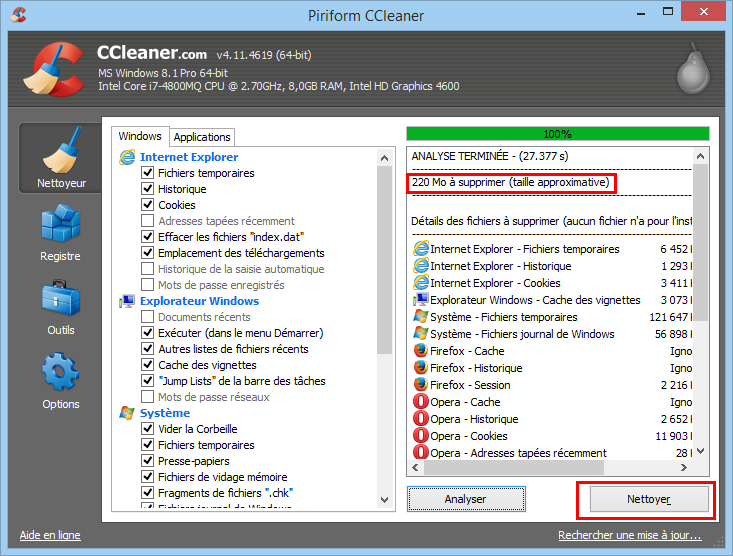
Task: Click Opera icon for Cache result
Action: coord(421,401)
